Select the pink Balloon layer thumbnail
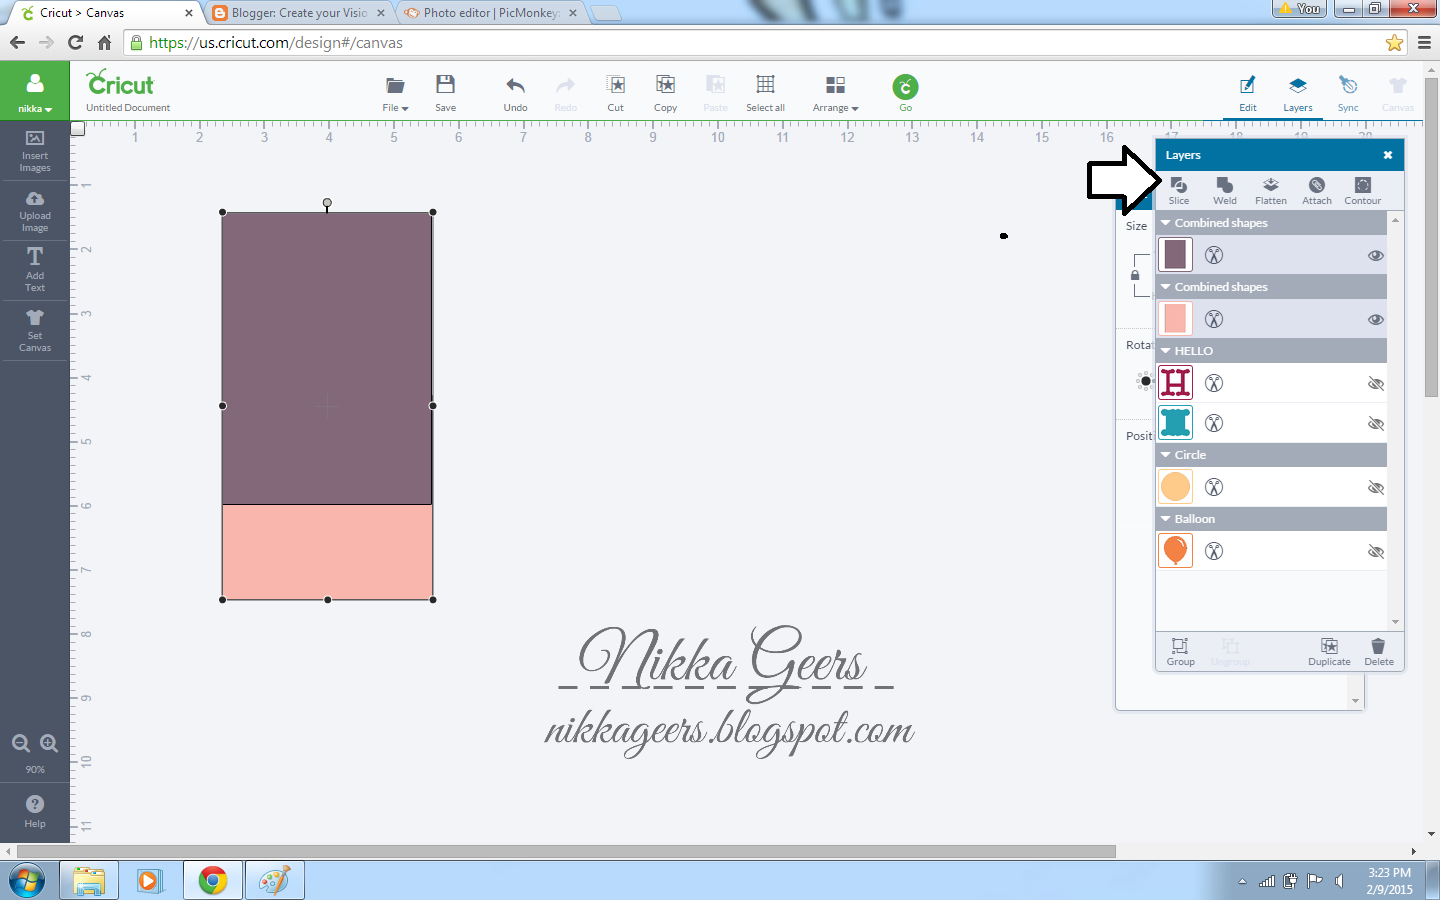Screen dimensions: 1440x900 1175,551
